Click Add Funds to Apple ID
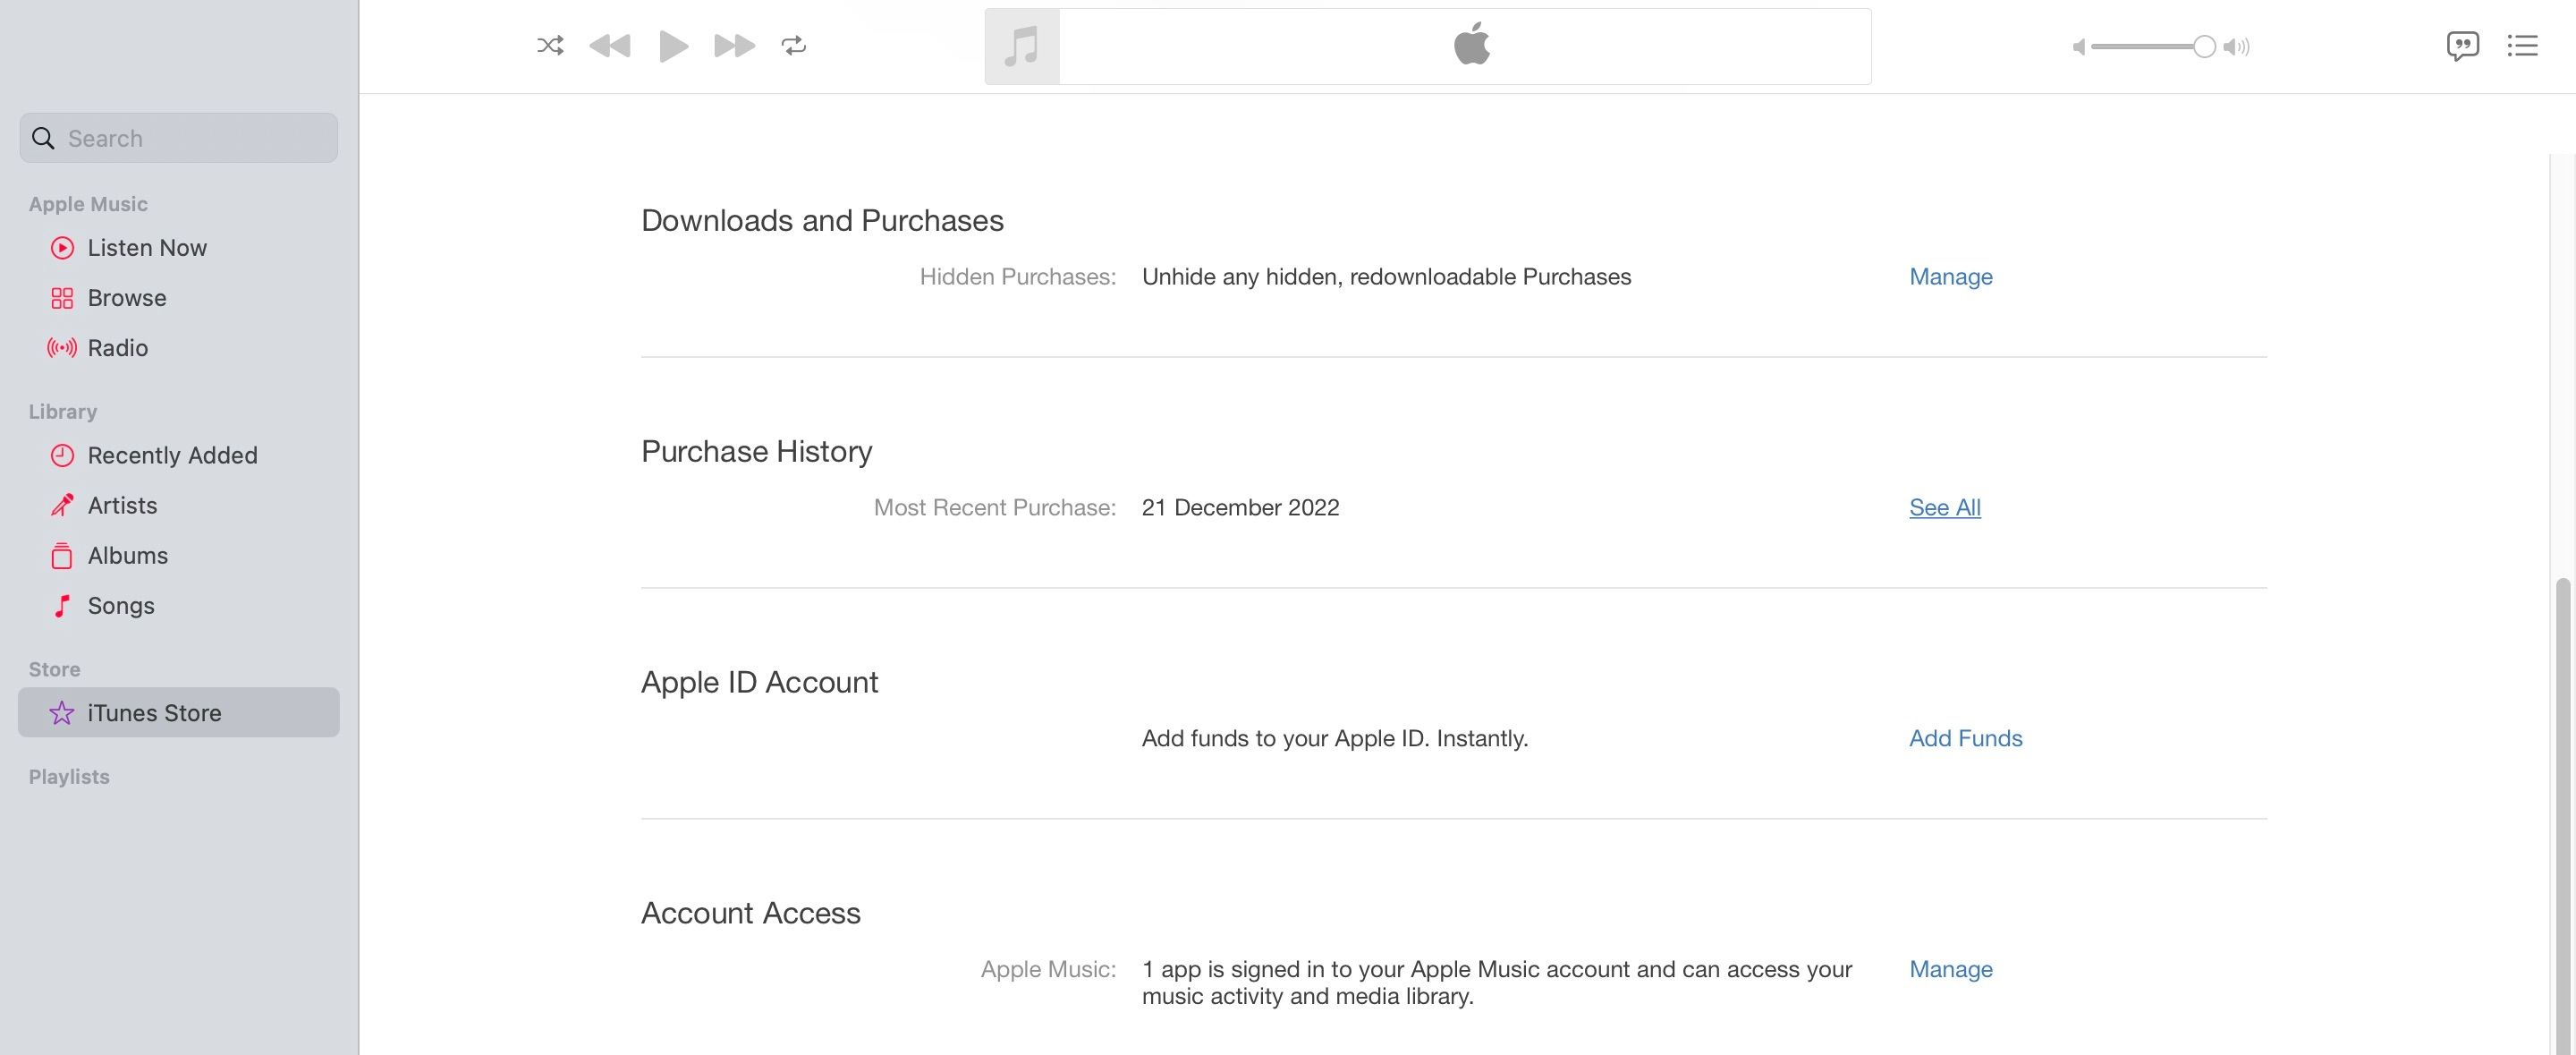 (1965, 739)
